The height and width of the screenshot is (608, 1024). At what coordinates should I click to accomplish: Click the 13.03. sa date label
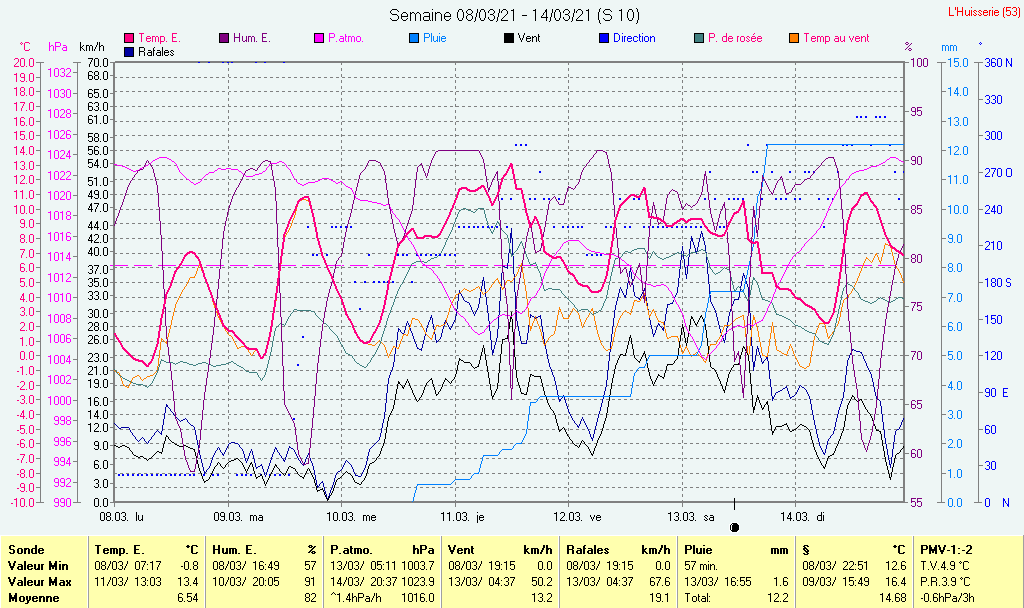(x=690, y=517)
